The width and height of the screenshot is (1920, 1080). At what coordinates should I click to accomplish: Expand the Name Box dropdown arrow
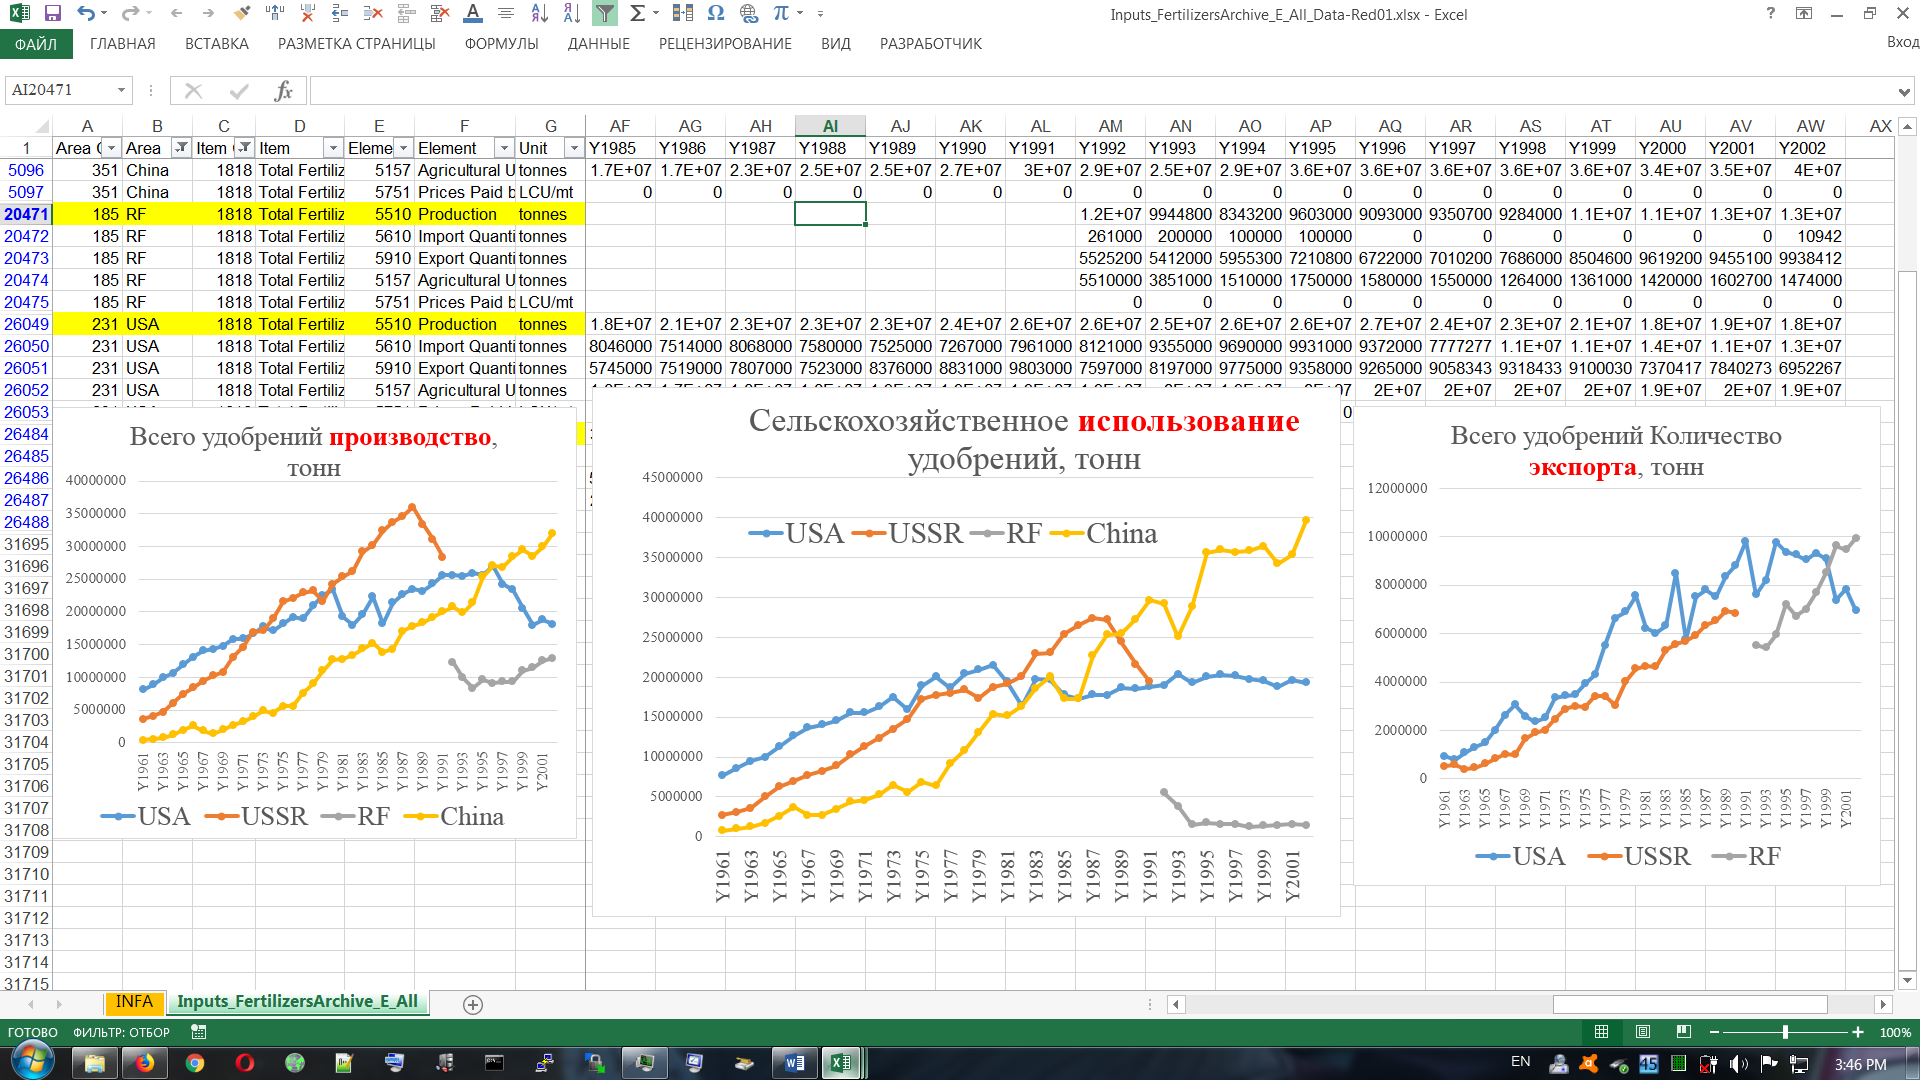(x=121, y=91)
